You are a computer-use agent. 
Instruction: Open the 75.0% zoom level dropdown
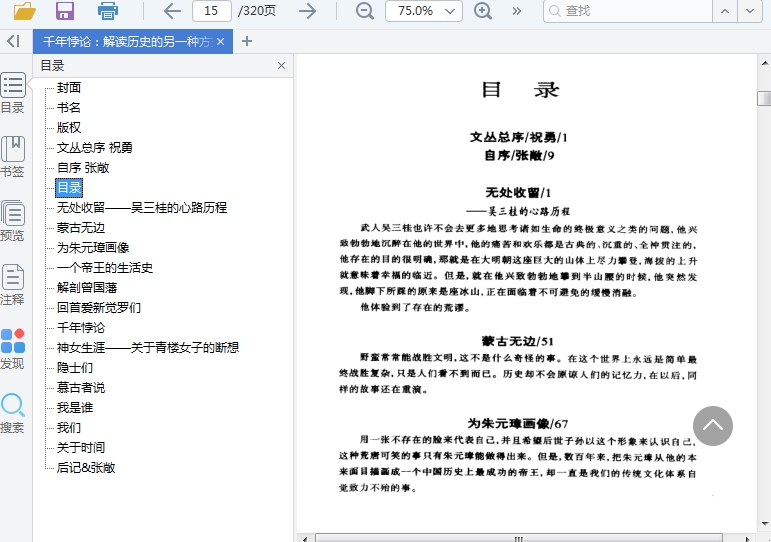pos(424,11)
